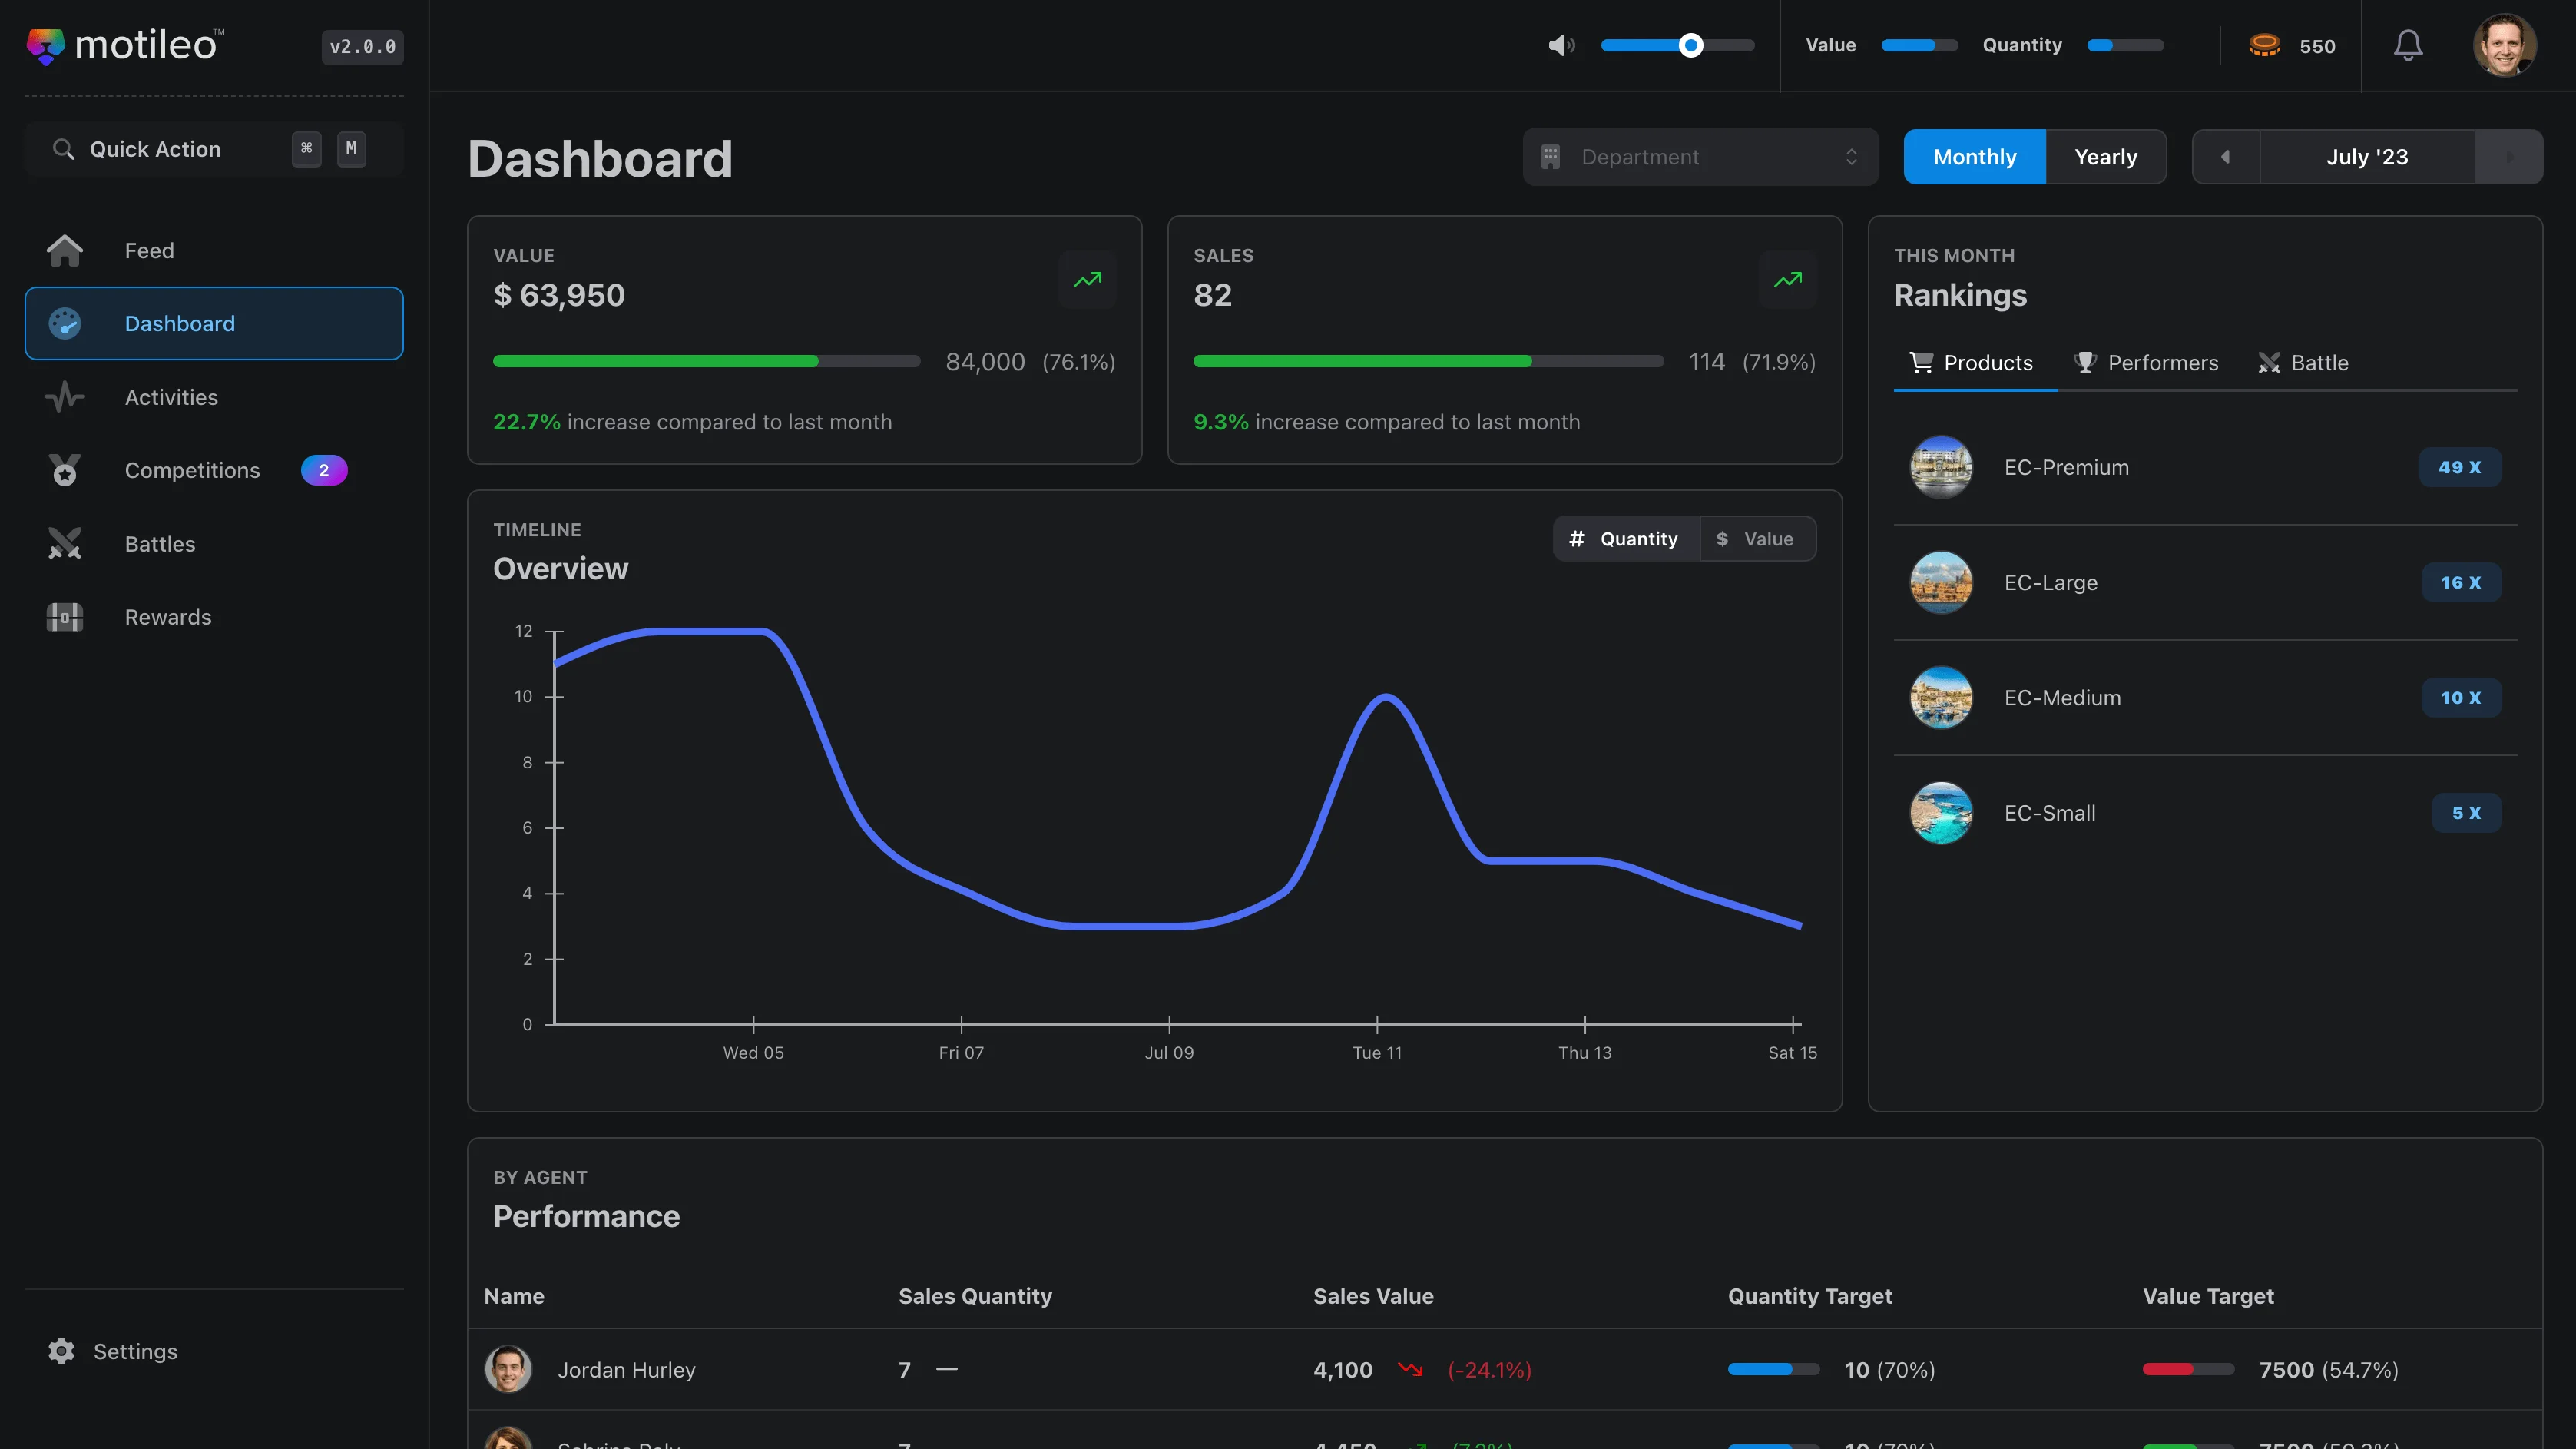Switch timeline to Value view
The image size is (2576, 1449).
pyautogui.click(x=1758, y=539)
